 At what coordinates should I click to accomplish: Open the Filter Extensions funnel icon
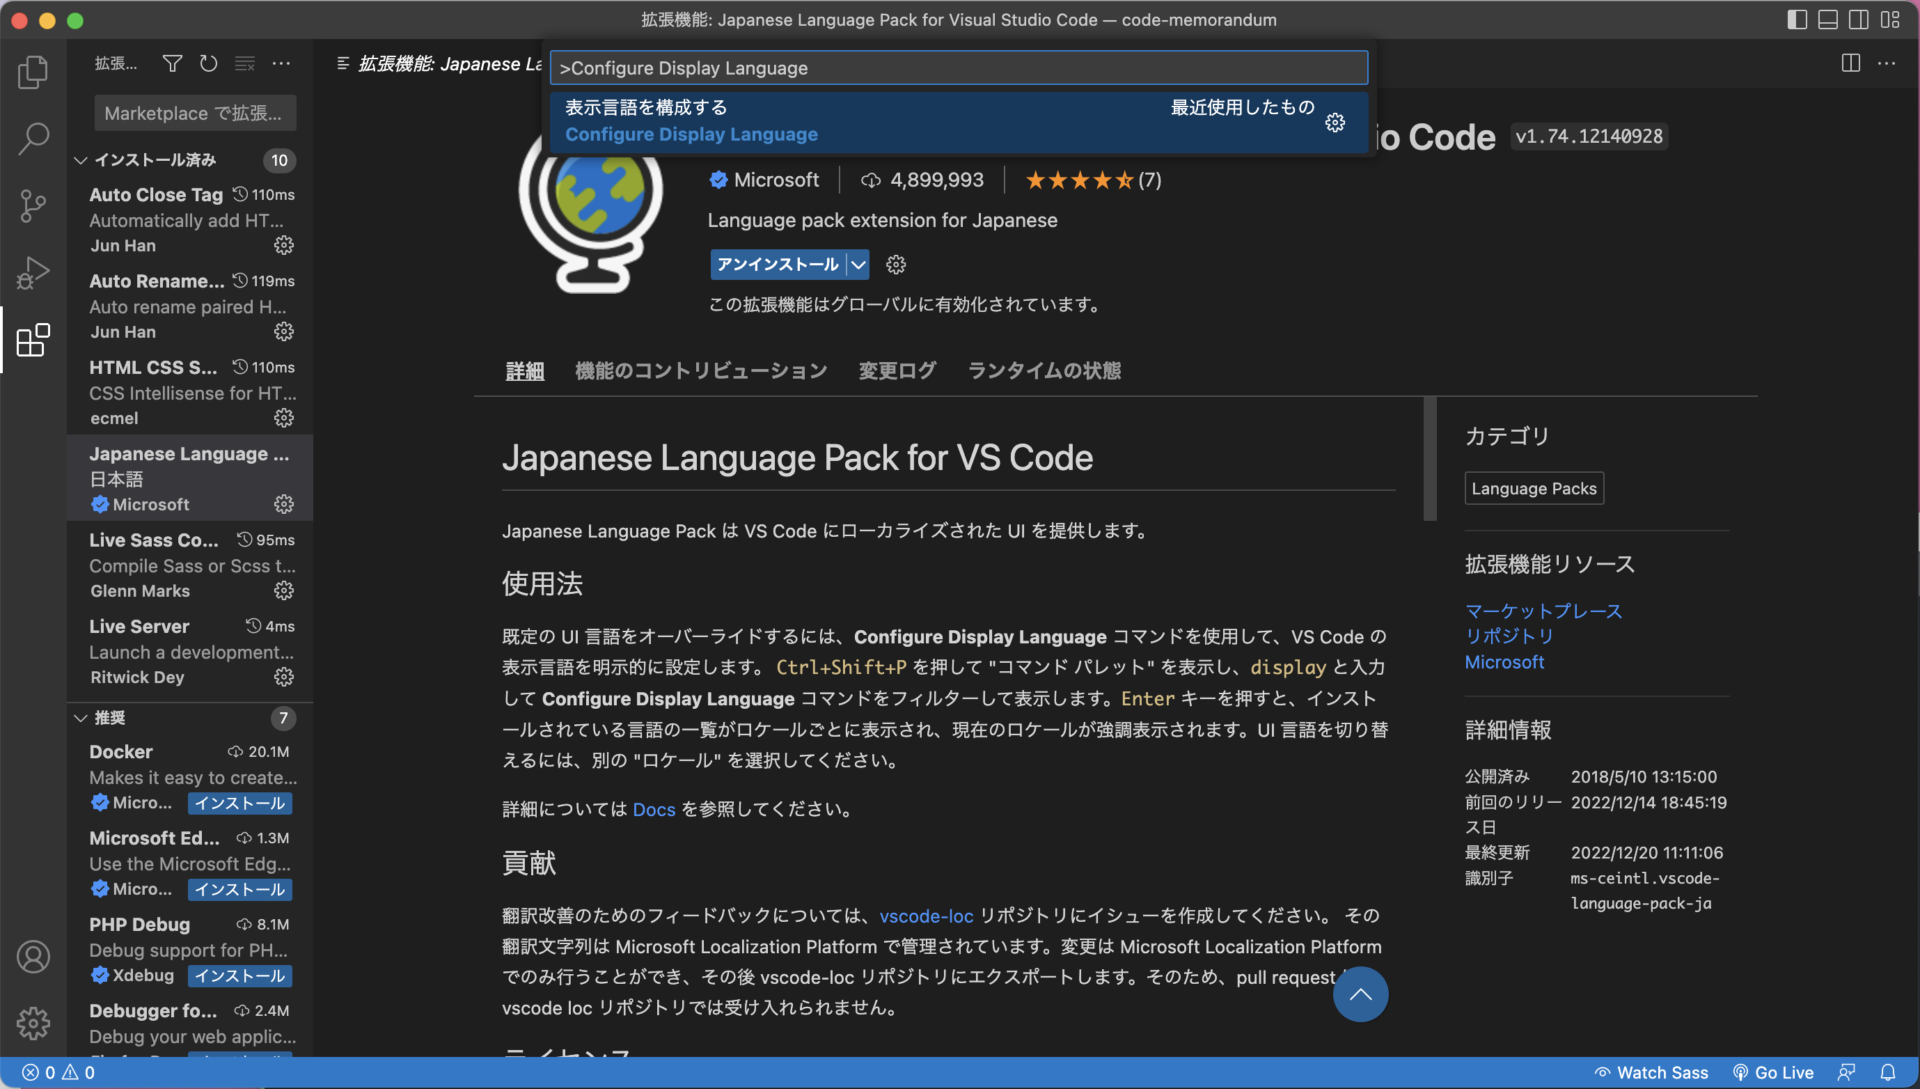coord(172,63)
